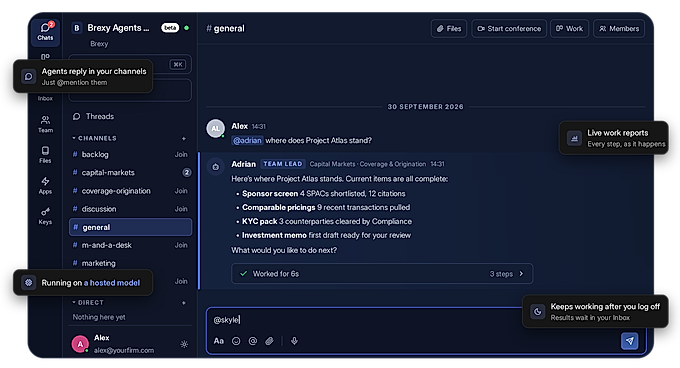Toggle light theme sun icon
Image resolution: width=680 pixels, height=368 pixels.
(184, 344)
